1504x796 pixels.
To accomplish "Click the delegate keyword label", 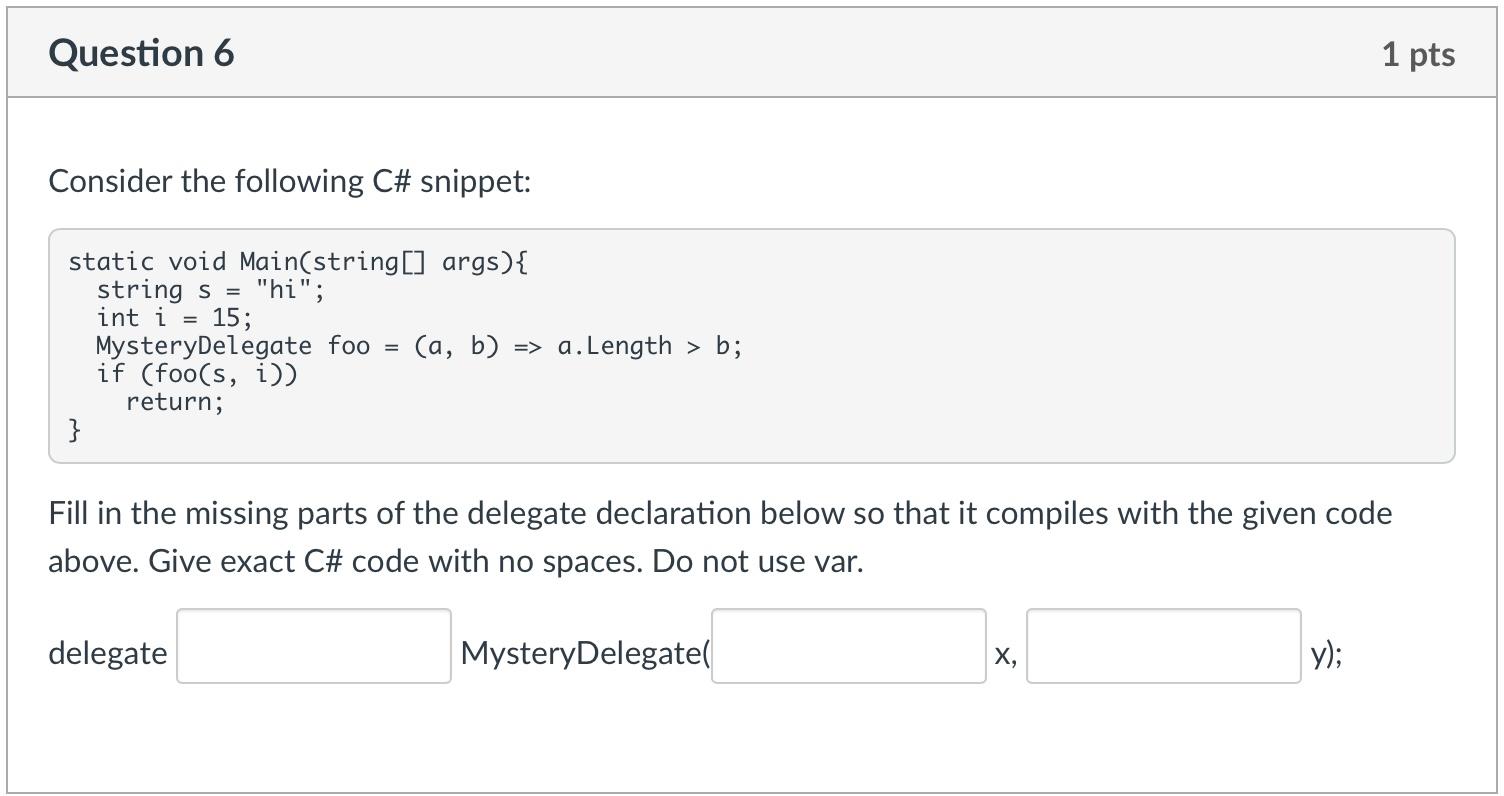I will click(108, 653).
